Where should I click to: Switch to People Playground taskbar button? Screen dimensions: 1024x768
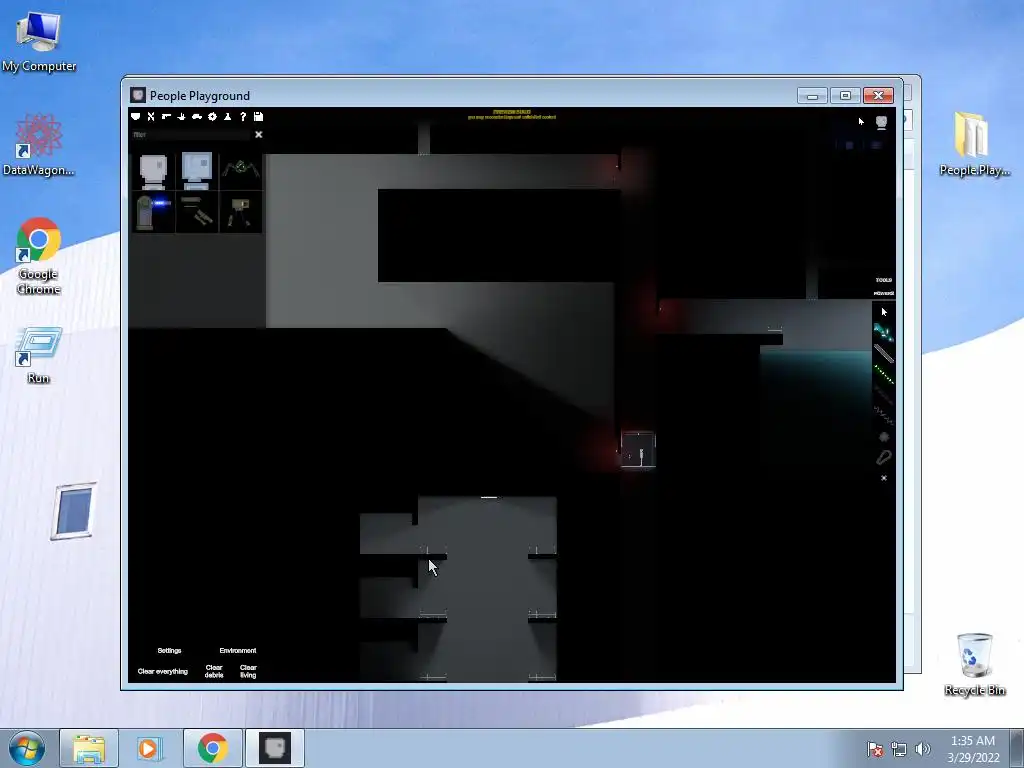(275, 748)
